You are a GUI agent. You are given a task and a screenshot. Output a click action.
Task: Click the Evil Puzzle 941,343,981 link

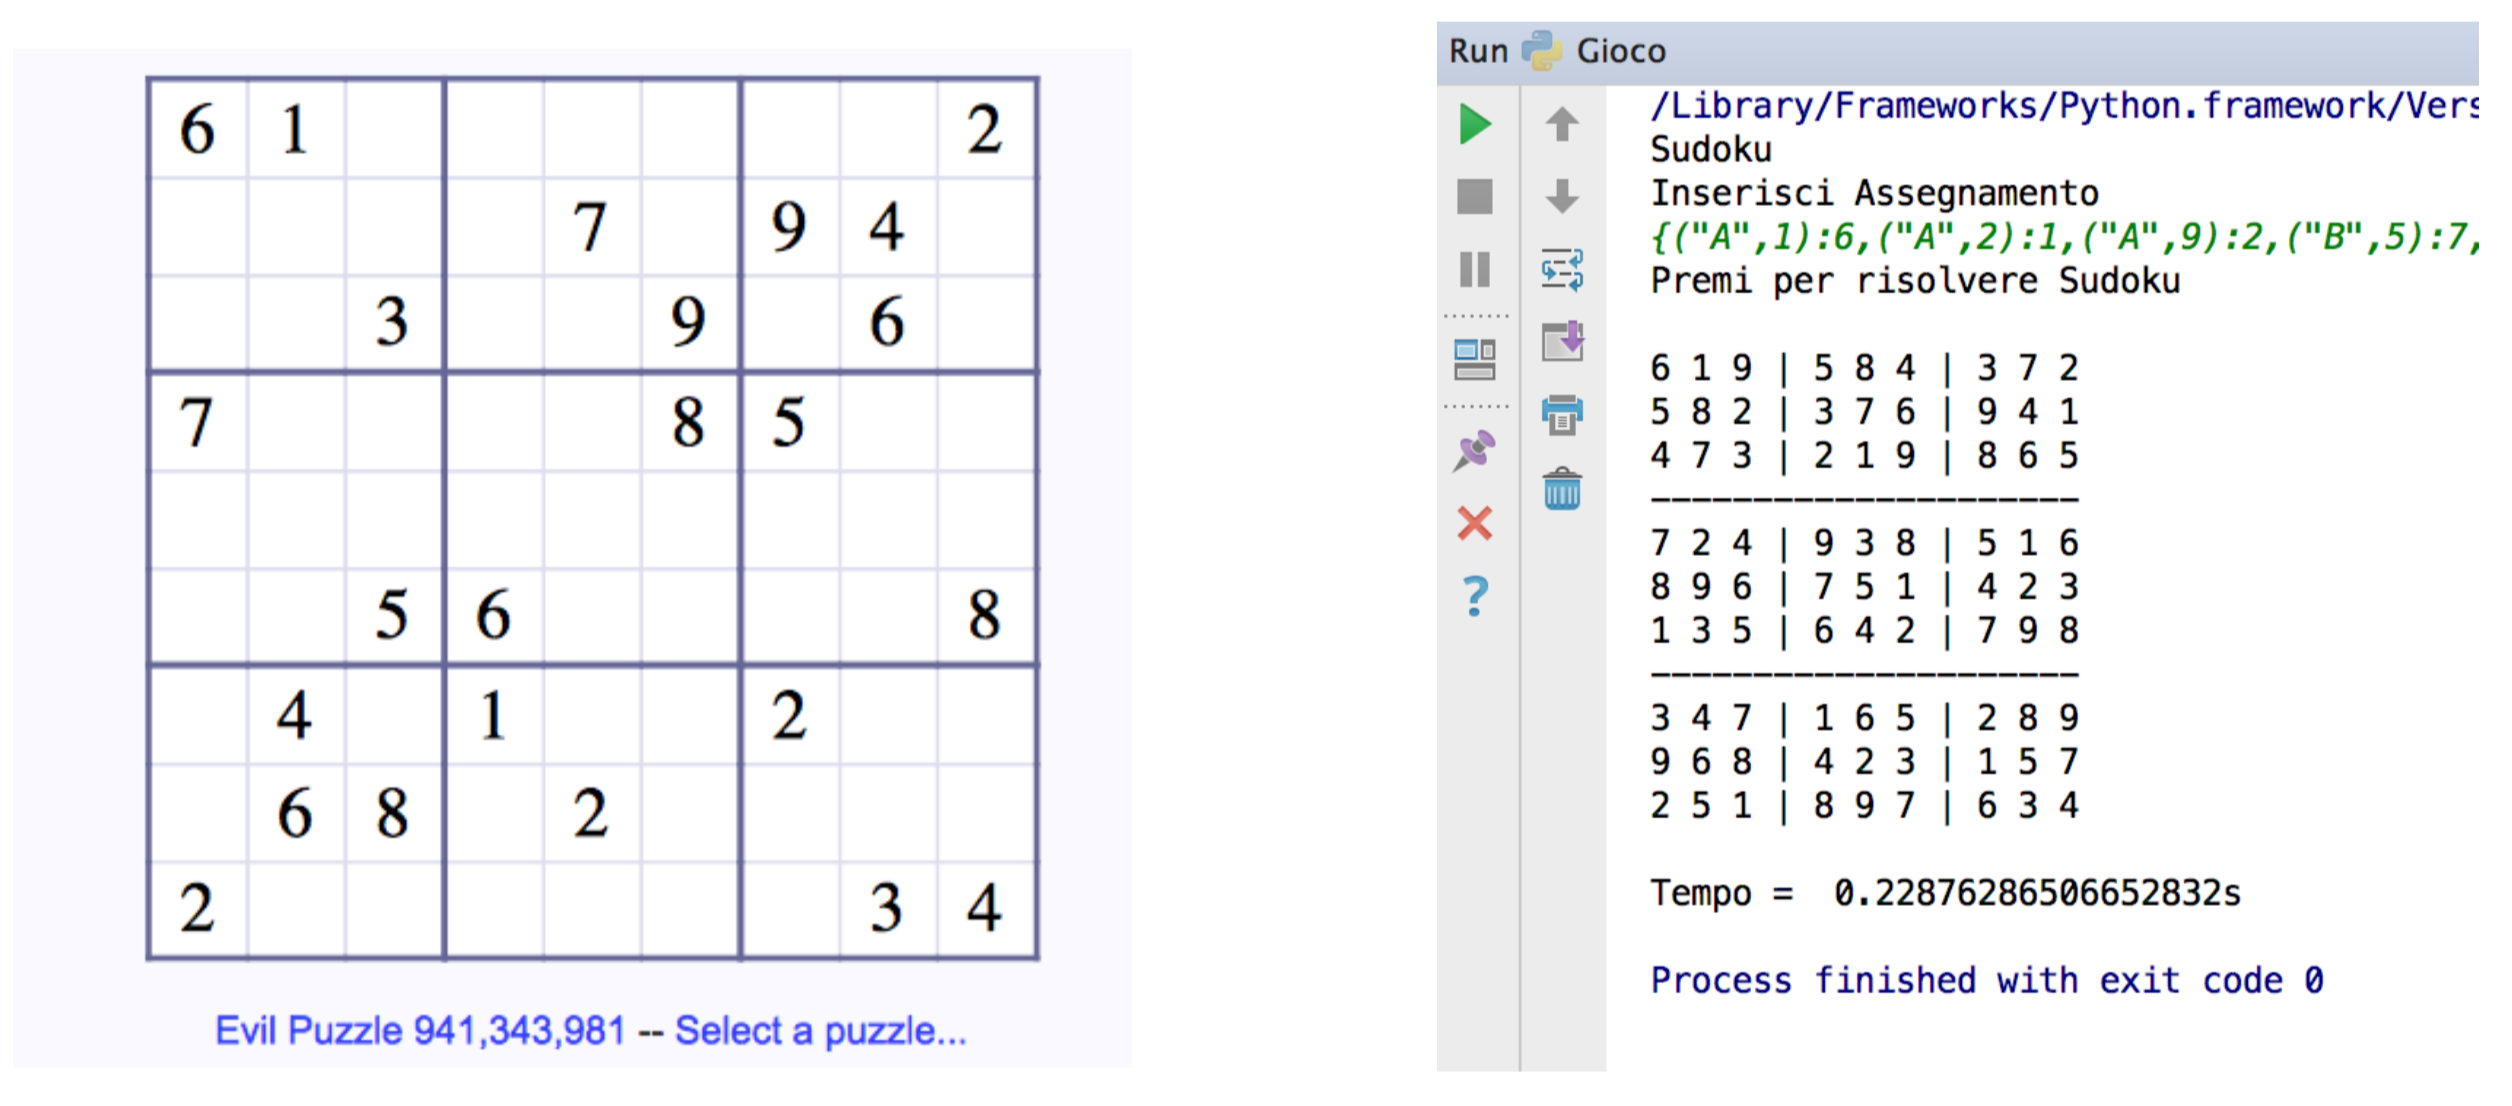420,1031
